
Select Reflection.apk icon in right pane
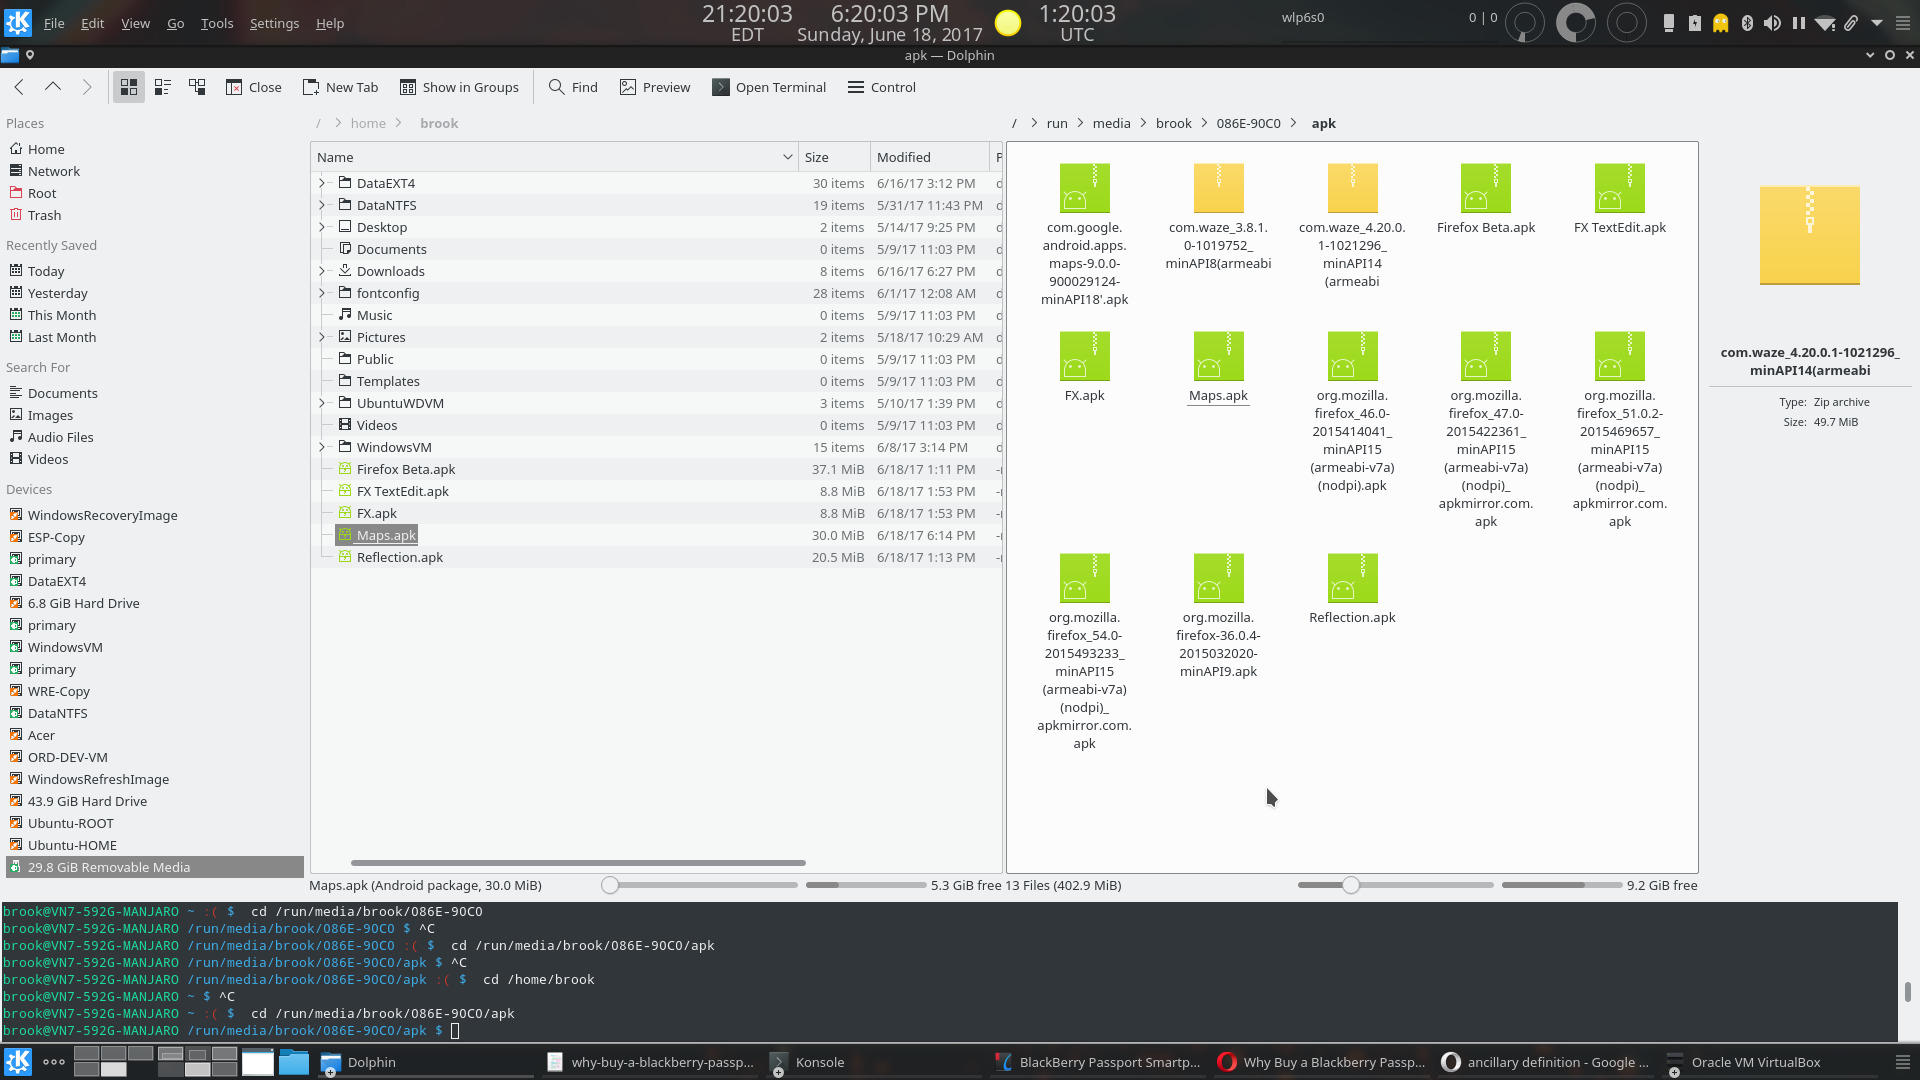pyautogui.click(x=1352, y=578)
